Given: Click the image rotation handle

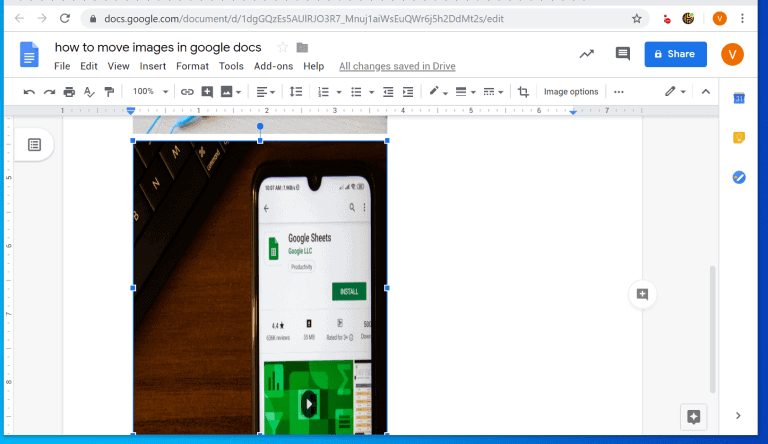Looking at the screenshot, I should (x=260, y=126).
